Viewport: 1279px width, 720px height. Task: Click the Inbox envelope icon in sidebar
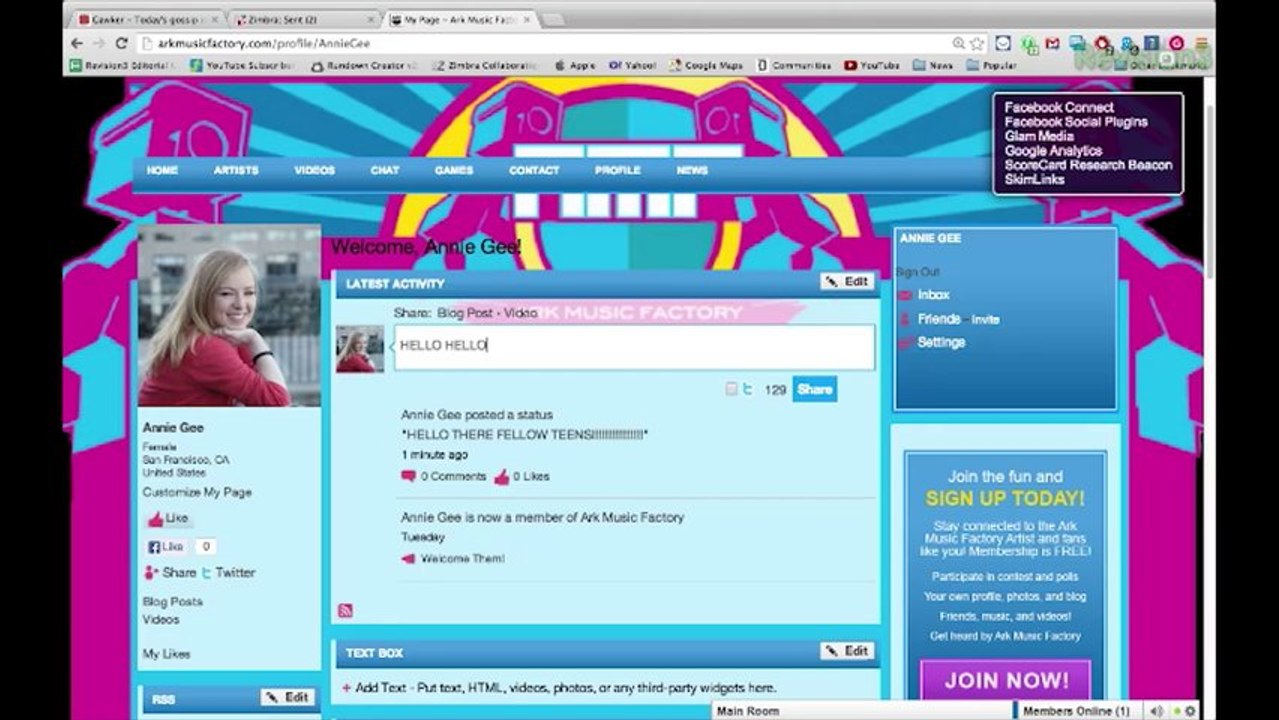click(x=905, y=295)
